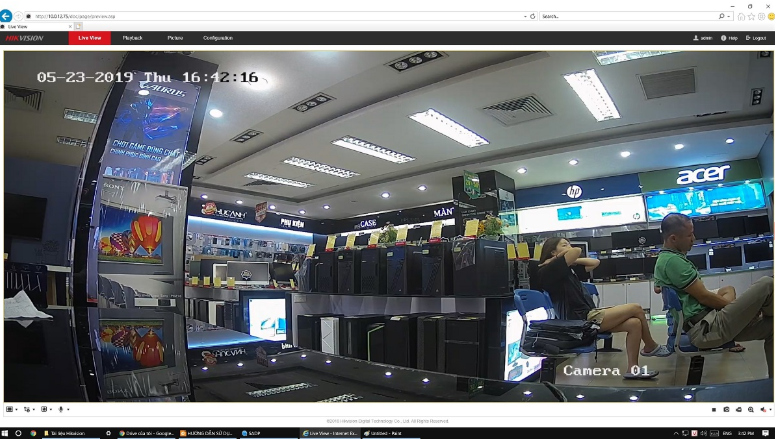Click the browser back arrow button

[7, 16]
